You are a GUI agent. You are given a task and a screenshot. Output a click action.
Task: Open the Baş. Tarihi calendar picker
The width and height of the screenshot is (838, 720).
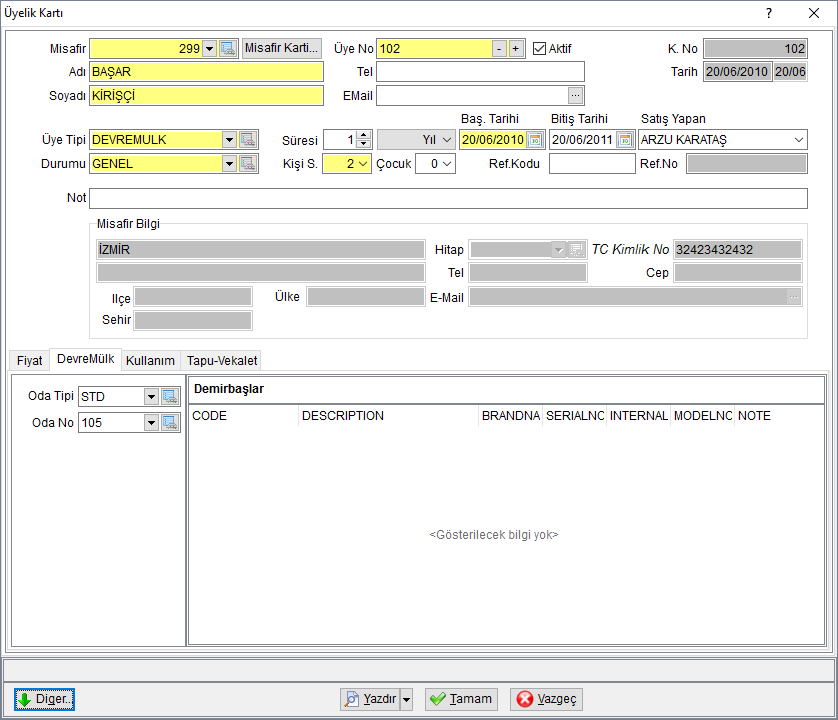point(535,140)
